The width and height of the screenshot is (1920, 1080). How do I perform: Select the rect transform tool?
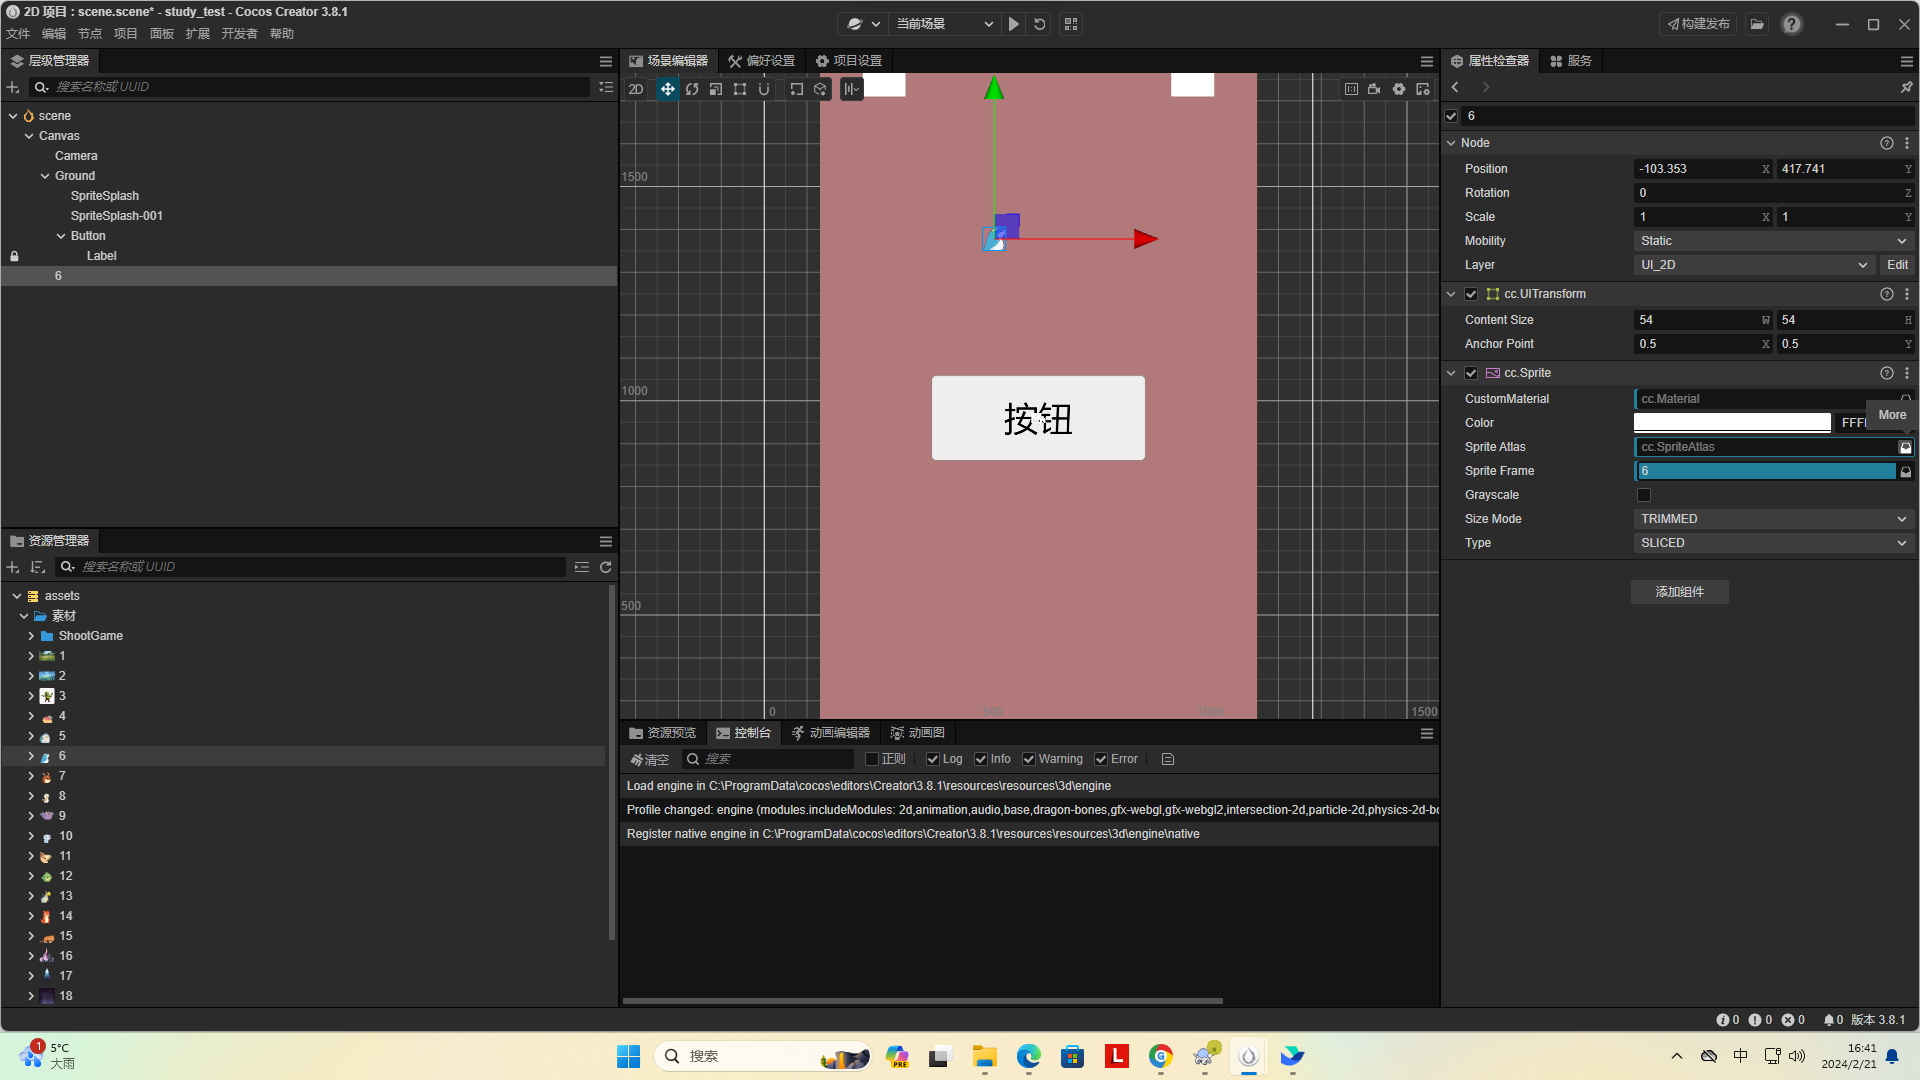(740, 89)
